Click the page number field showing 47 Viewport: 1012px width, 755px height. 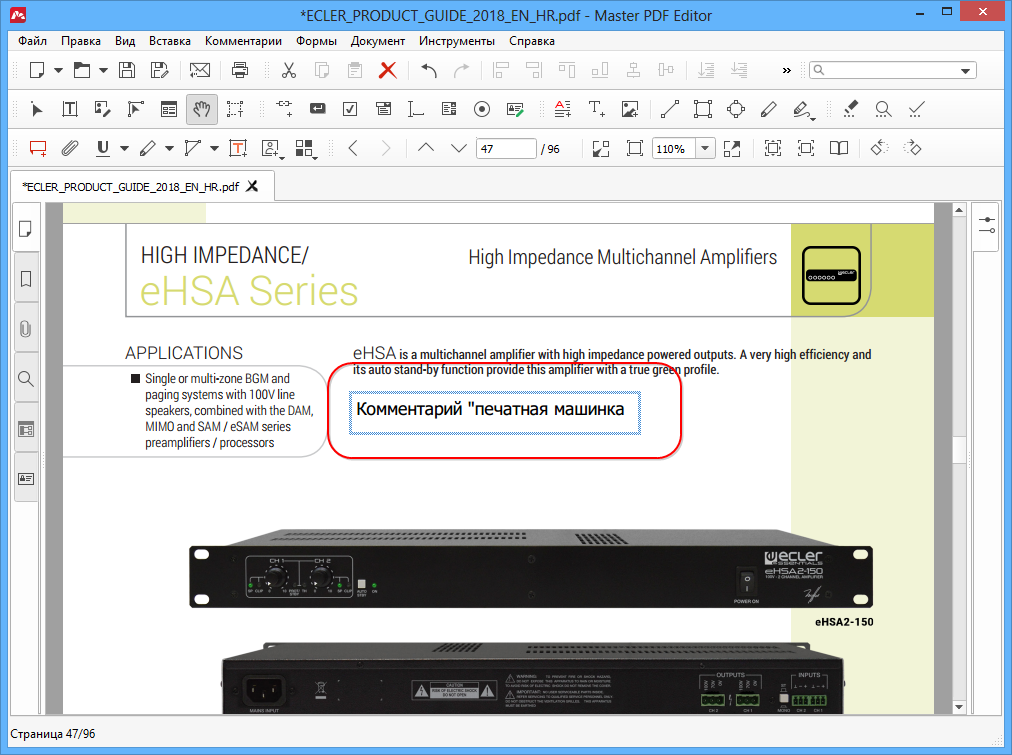tap(505, 148)
